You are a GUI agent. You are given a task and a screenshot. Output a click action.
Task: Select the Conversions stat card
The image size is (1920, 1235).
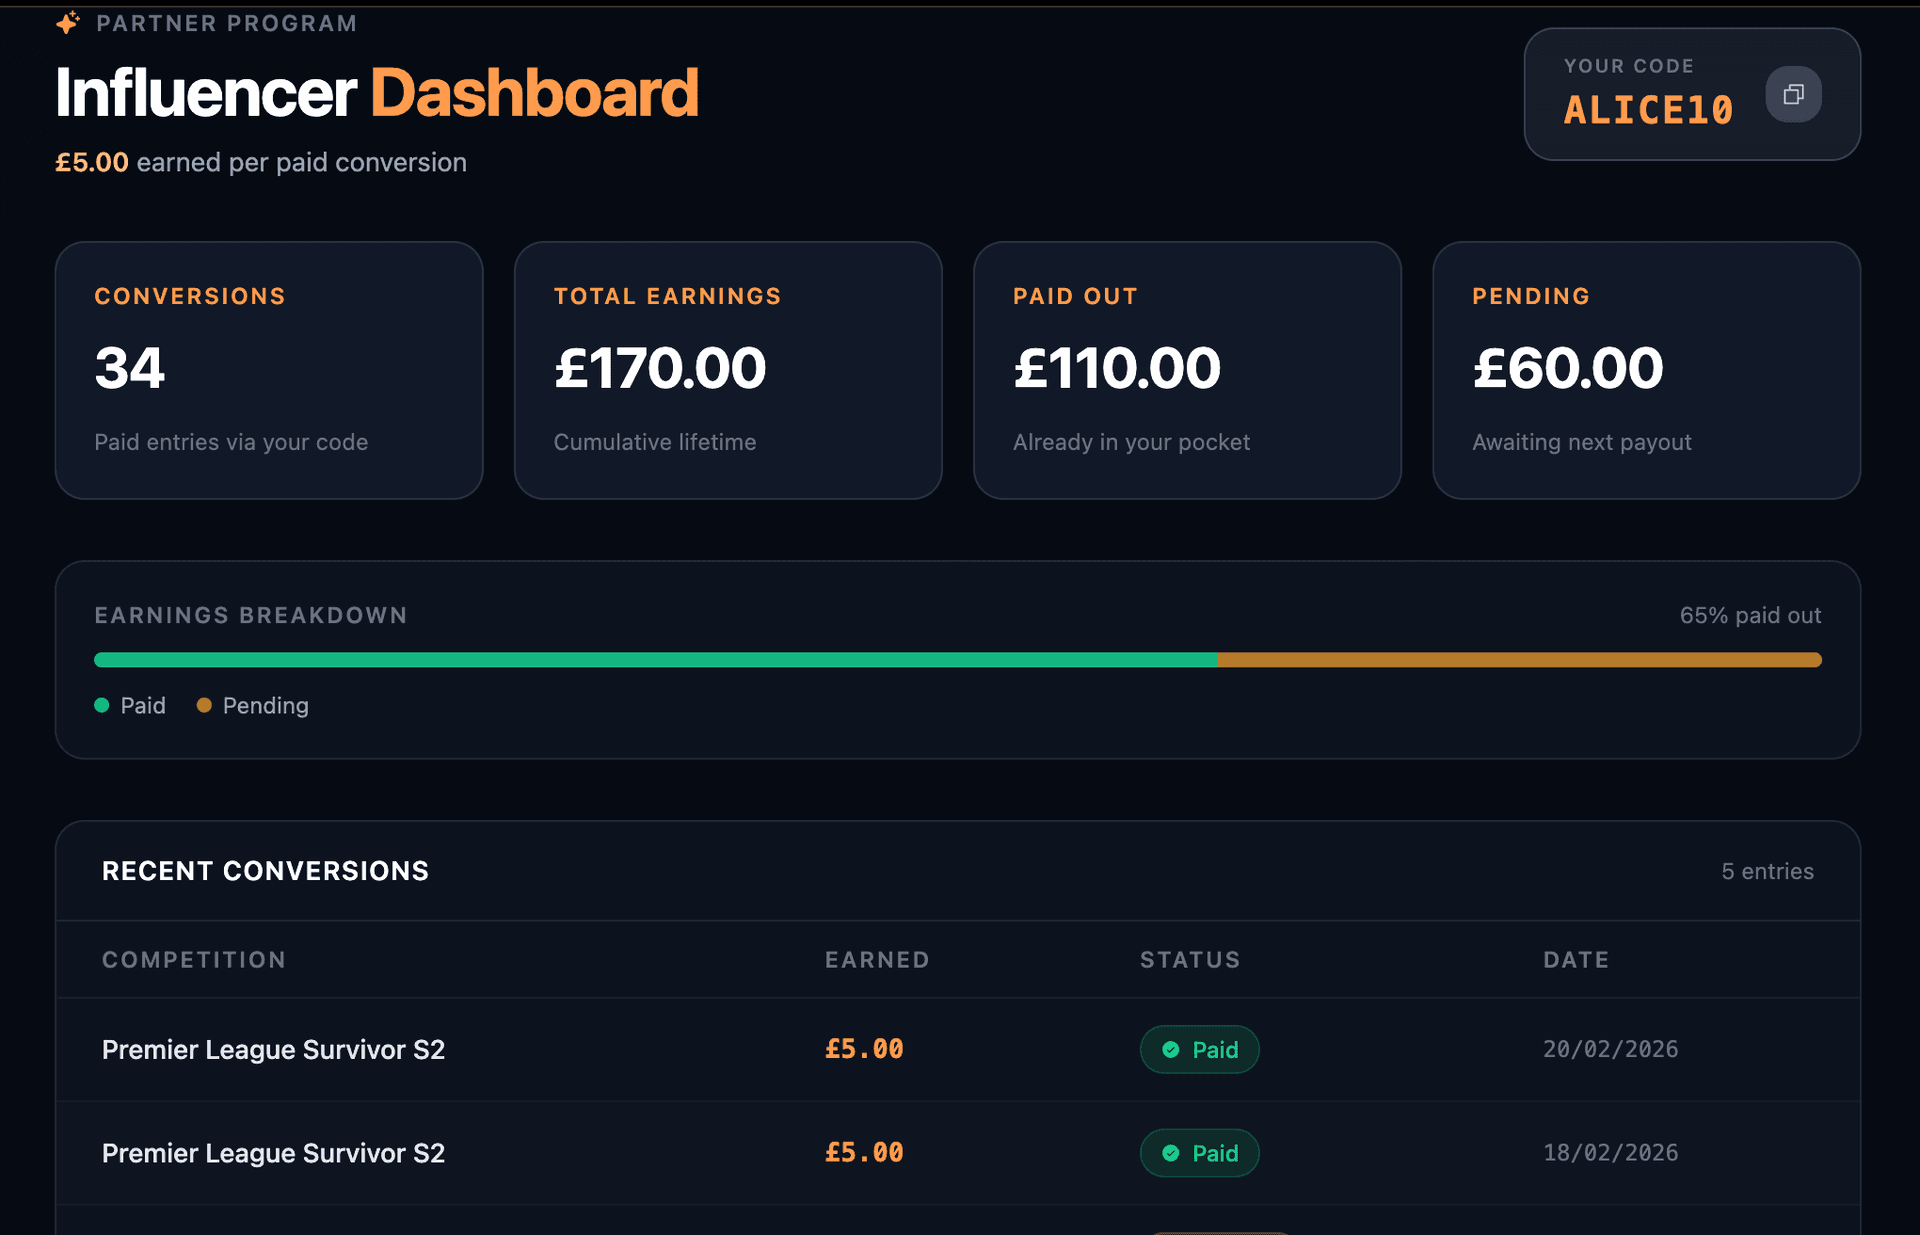tap(269, 370)
